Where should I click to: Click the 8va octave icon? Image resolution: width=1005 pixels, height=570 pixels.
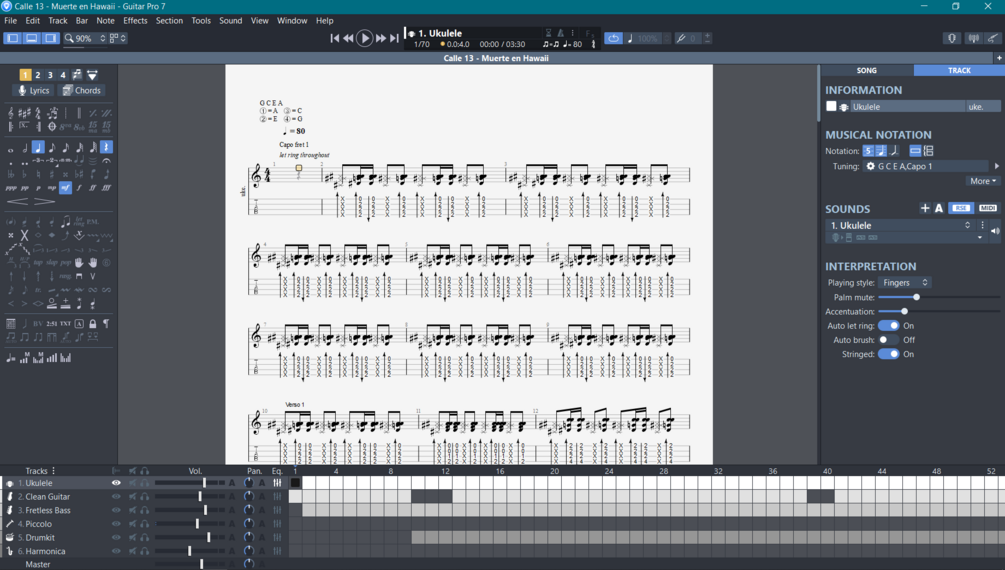(x=65, y=127)
